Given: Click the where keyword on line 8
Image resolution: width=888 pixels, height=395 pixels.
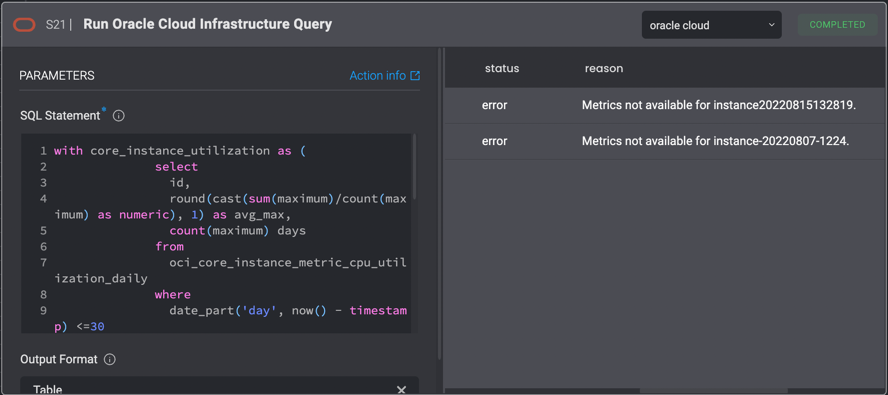Looking at the screenshot, I should (173, 295).
